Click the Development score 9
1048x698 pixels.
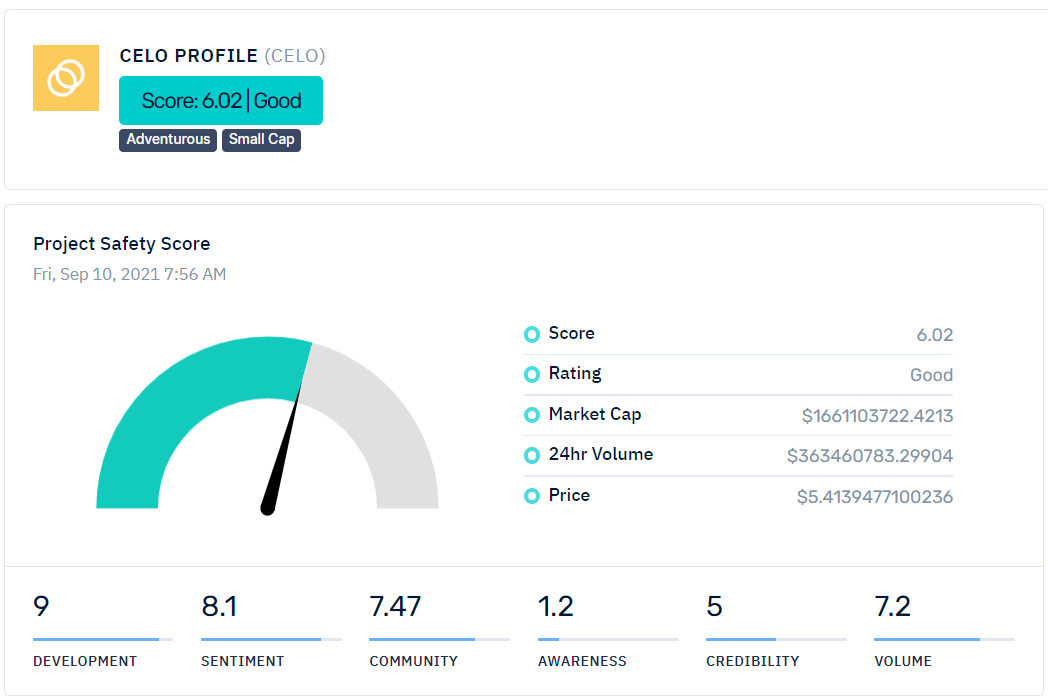click(x=41, y=606)
